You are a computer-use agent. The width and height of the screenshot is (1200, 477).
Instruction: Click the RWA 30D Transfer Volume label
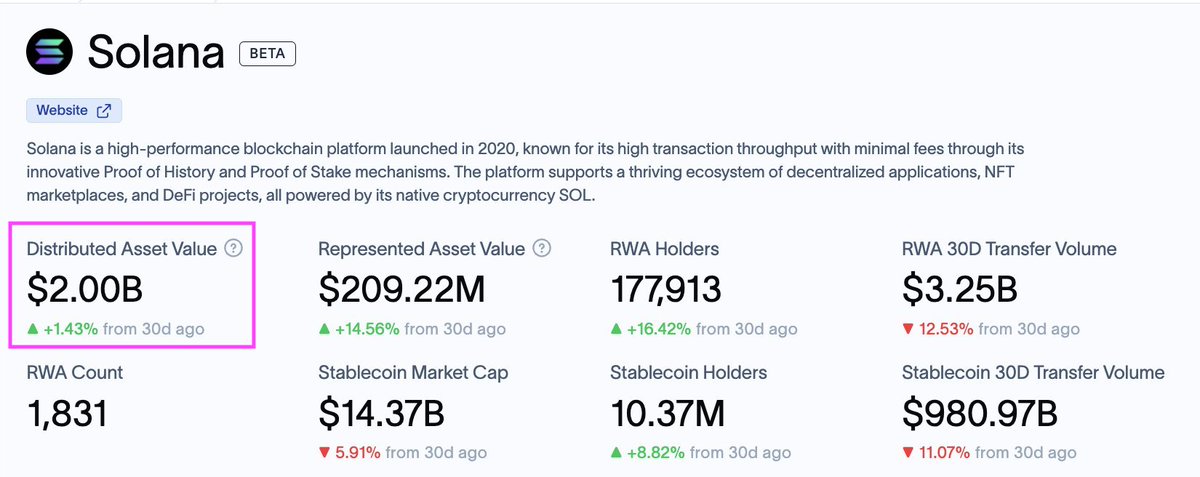coord(1009,249)
